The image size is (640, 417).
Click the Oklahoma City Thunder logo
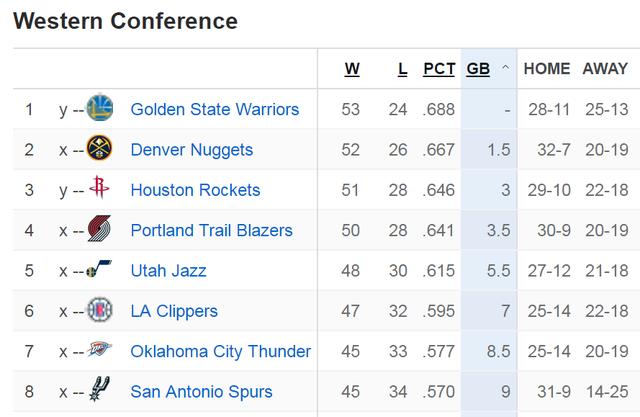(99, 349)
